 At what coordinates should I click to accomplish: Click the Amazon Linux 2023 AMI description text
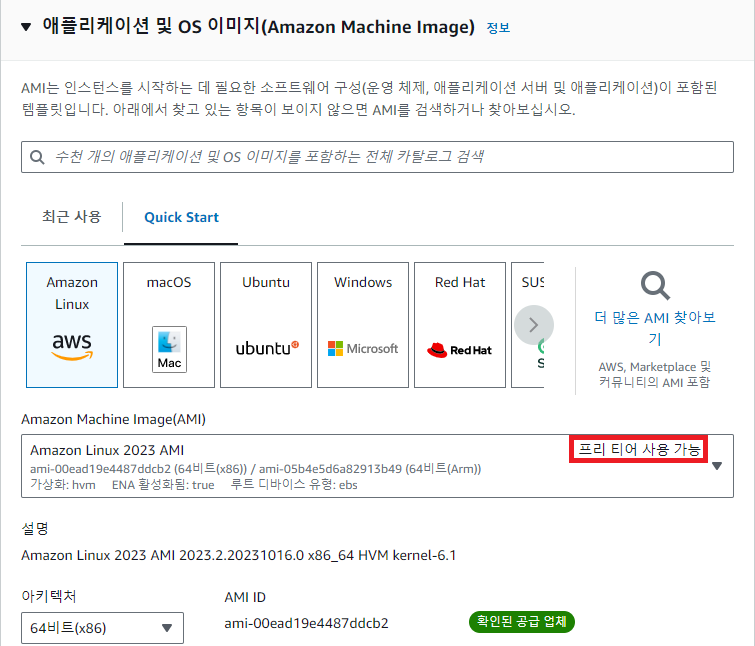[238, 556]
